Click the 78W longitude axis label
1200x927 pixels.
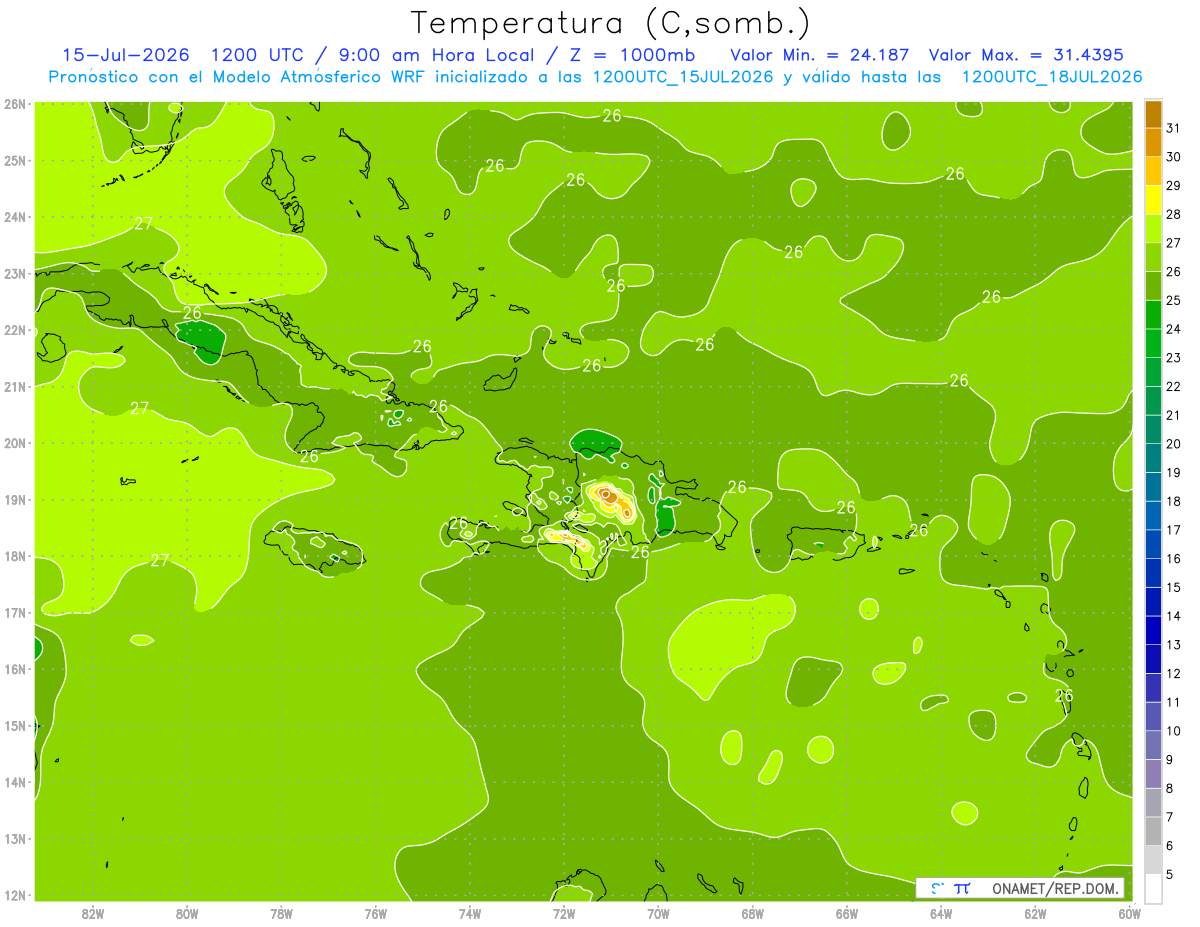coord(281,914)
